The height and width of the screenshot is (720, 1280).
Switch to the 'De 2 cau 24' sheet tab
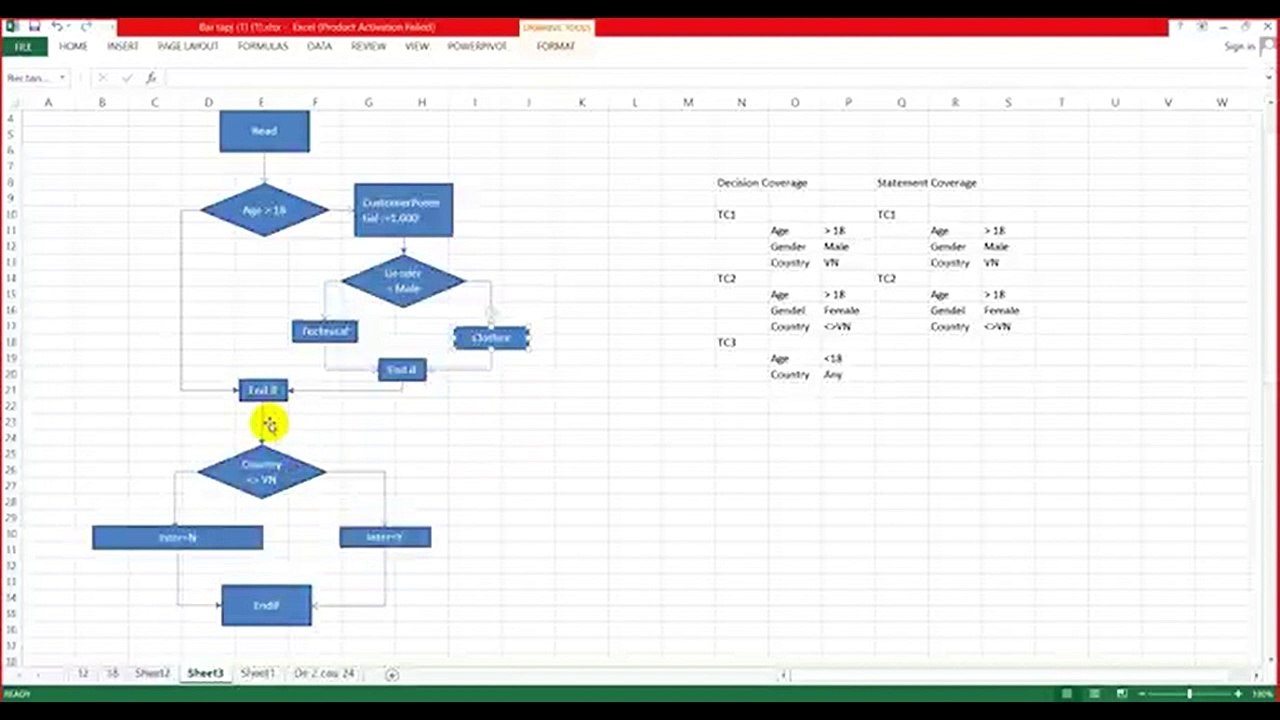pyautogui.click(x=324, y=674)
